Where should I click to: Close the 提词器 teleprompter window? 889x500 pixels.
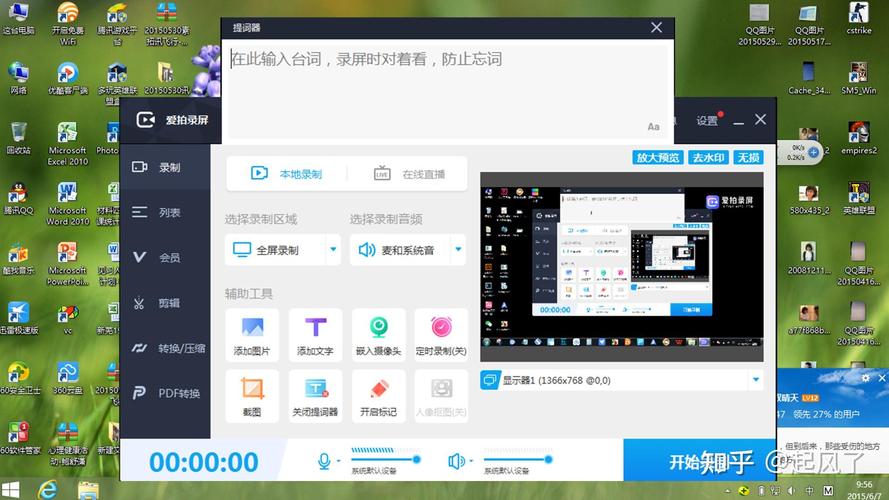[657, 27]
